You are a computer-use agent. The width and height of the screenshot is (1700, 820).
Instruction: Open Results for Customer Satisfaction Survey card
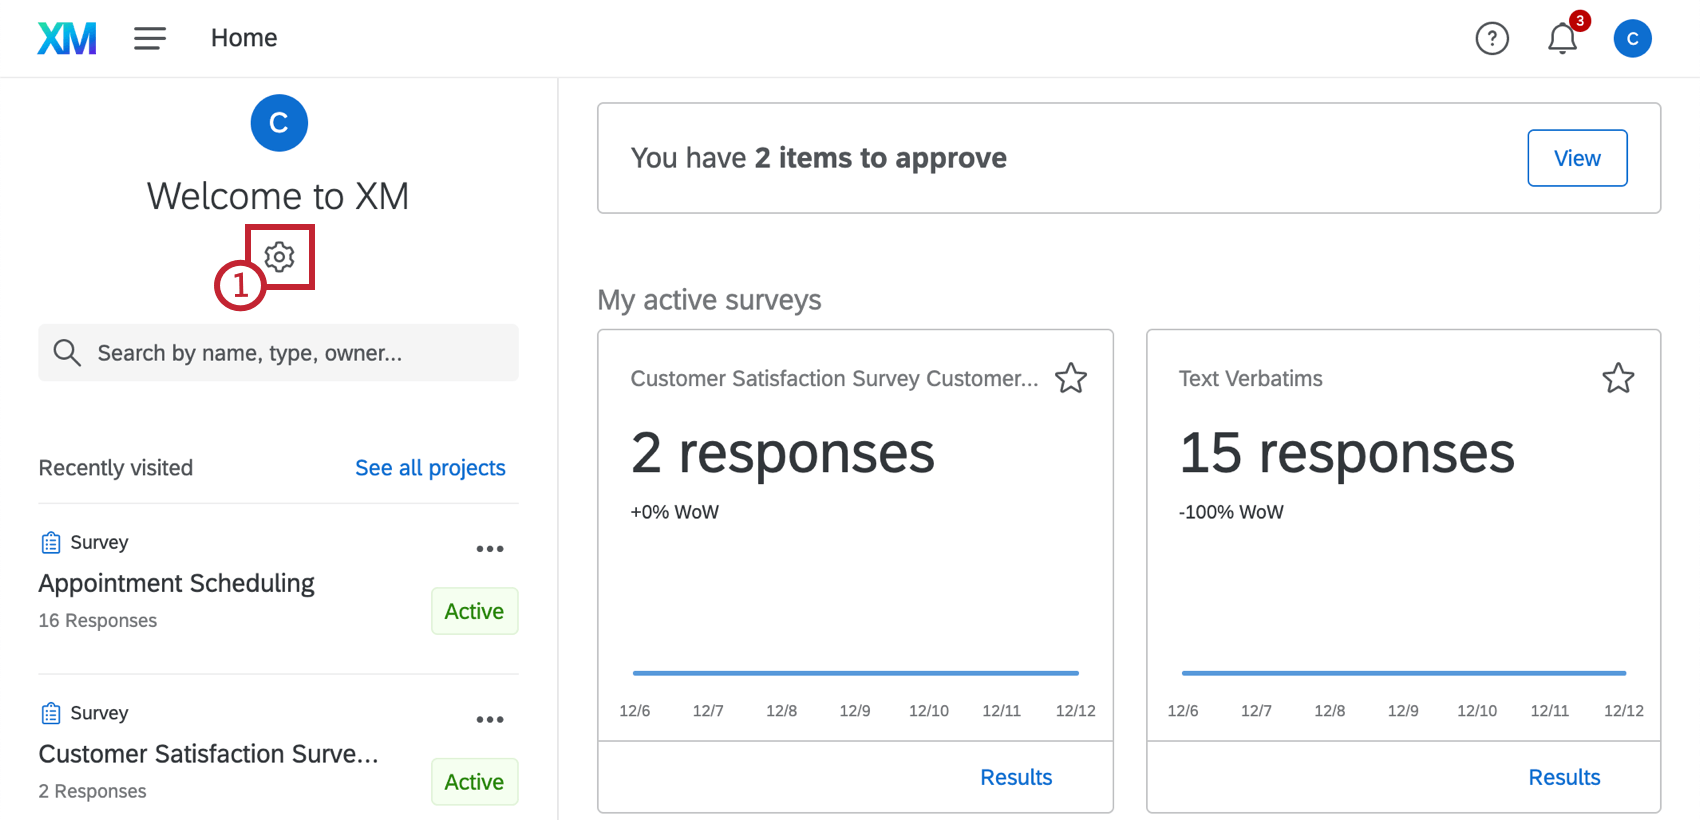(x=1015, y=777)
